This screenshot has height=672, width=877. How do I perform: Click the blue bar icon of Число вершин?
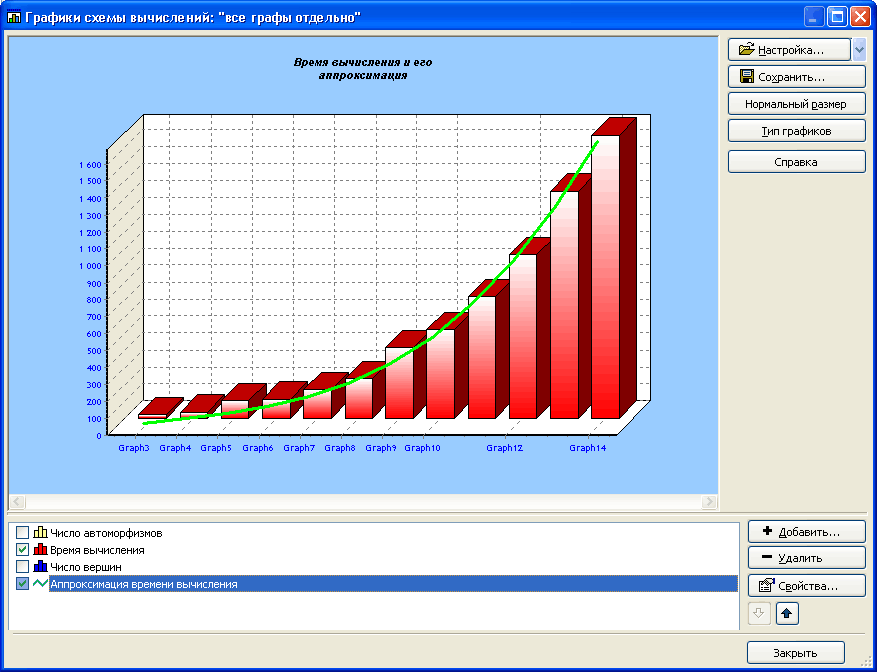coord(40,567)
